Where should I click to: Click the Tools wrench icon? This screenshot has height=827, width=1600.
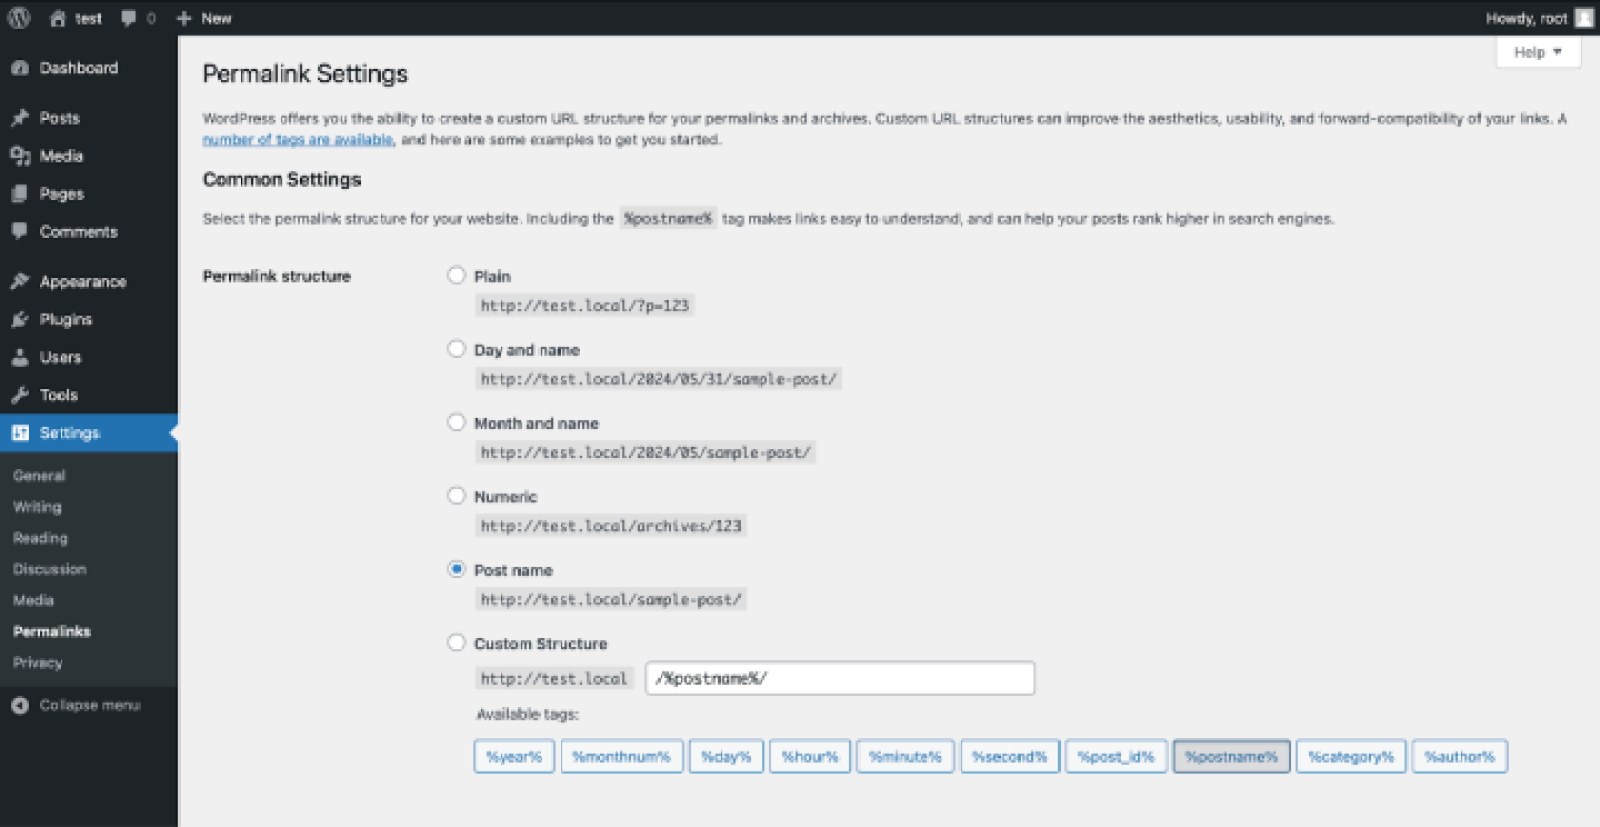[20, 395]
